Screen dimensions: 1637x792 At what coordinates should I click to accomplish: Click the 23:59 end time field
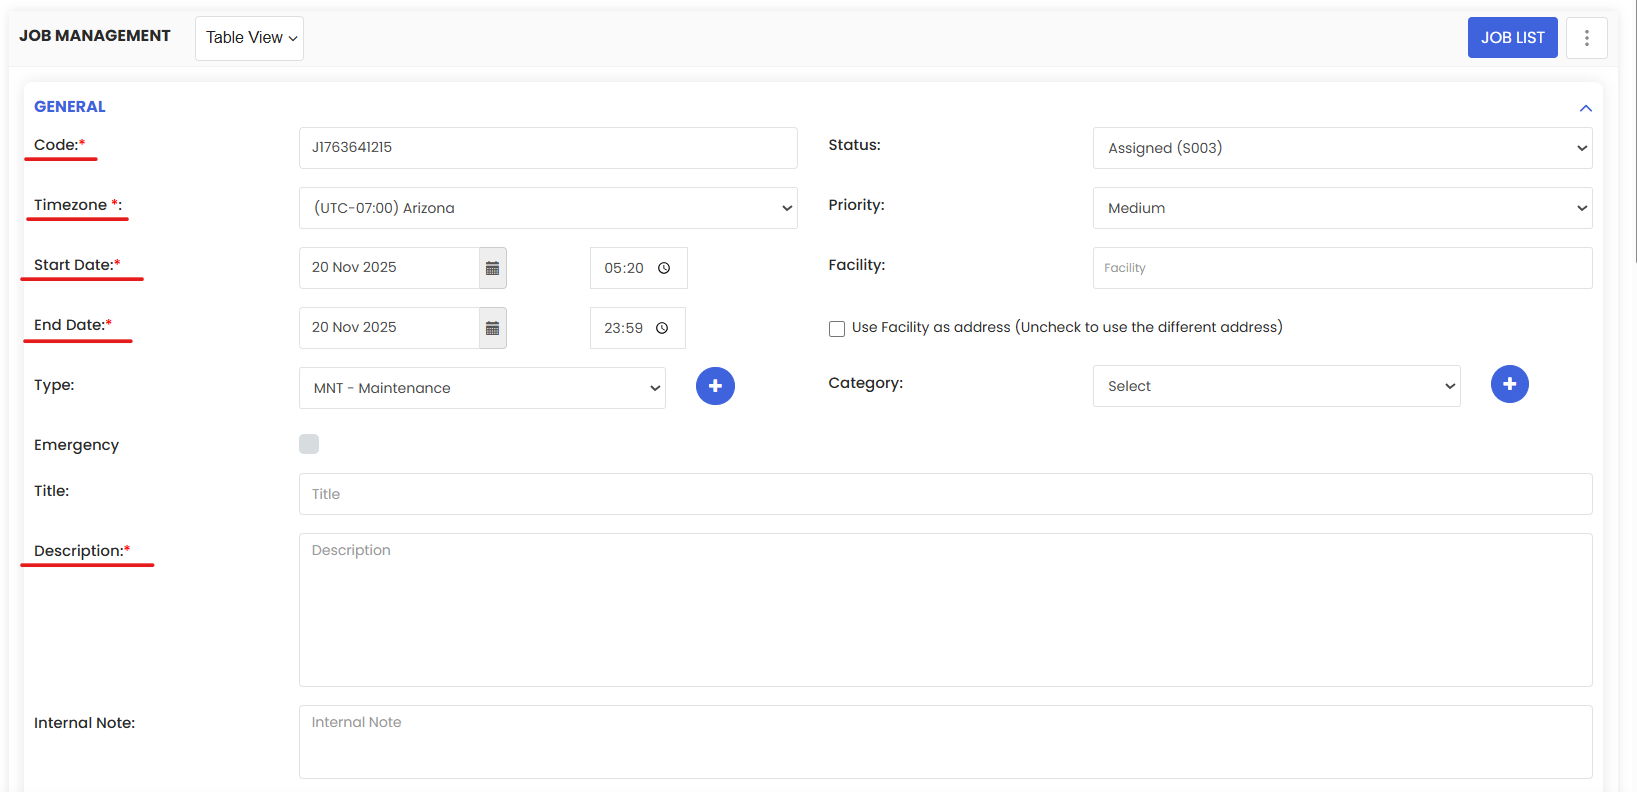tap(637, 328)
